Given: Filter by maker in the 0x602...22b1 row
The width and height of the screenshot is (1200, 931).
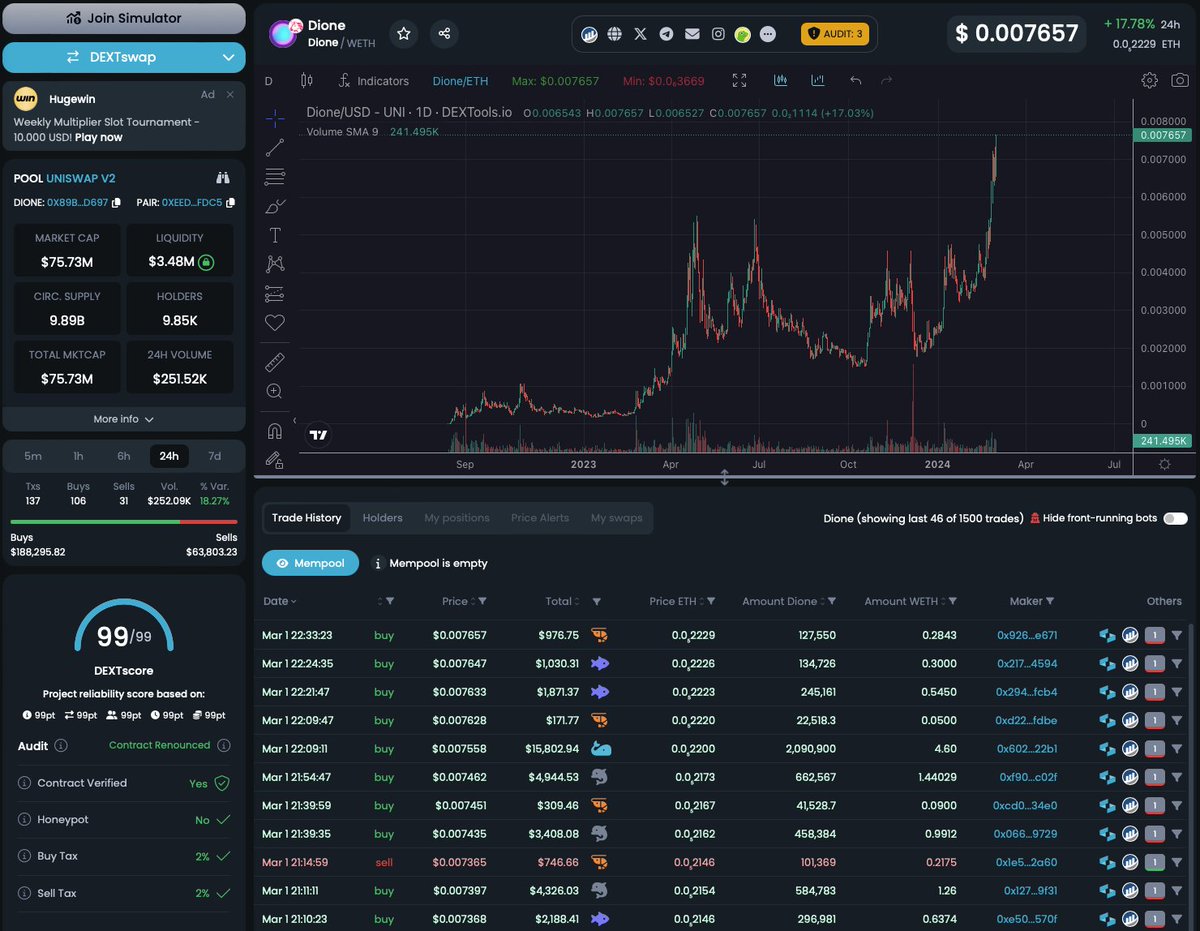Looking at the screenshot, I should (x=1177, y=748).
